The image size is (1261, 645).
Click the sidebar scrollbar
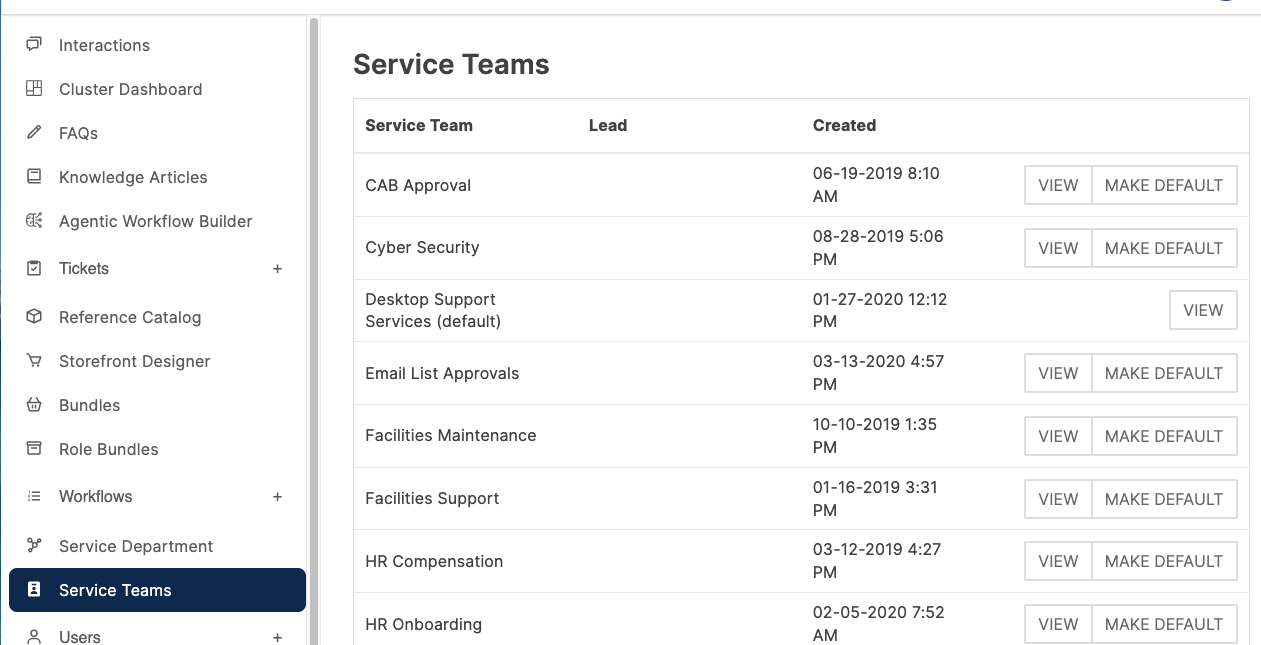(x=315, y=300)
